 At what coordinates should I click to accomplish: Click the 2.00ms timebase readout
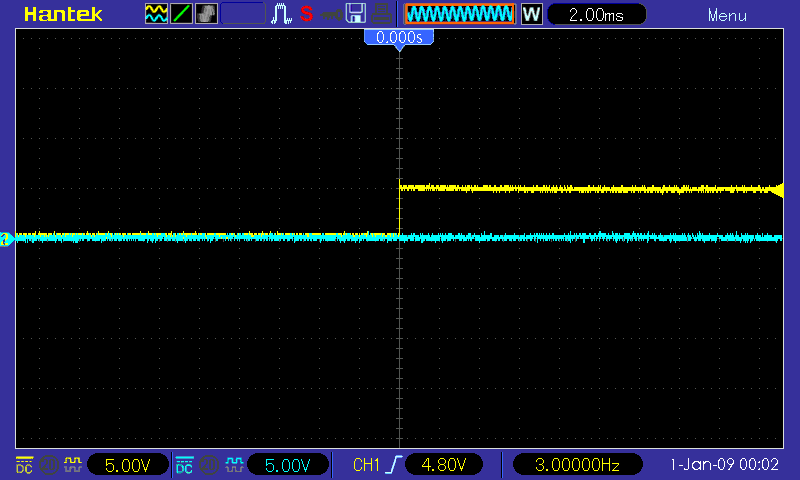pos(596,14)
